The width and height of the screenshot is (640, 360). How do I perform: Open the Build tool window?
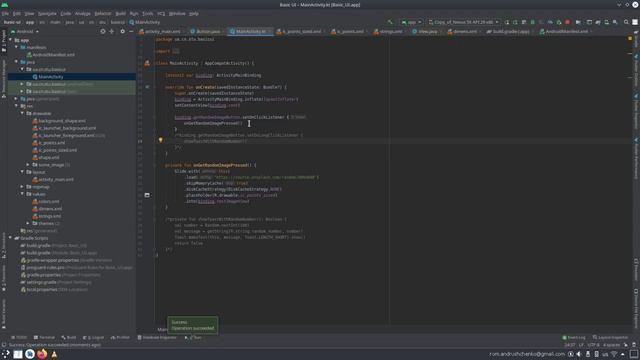(x=69, y=338)
